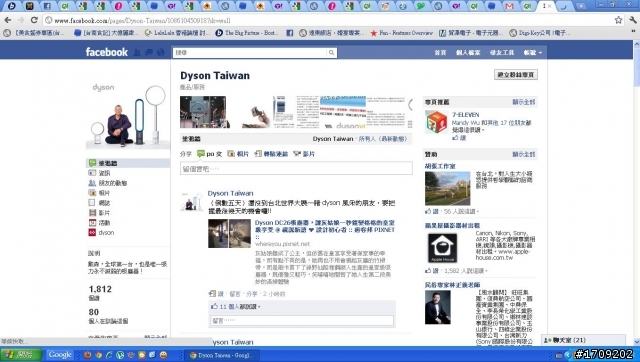
Task: Open the 7-ELEVEN page link
Action: click(x=465, y=115)
